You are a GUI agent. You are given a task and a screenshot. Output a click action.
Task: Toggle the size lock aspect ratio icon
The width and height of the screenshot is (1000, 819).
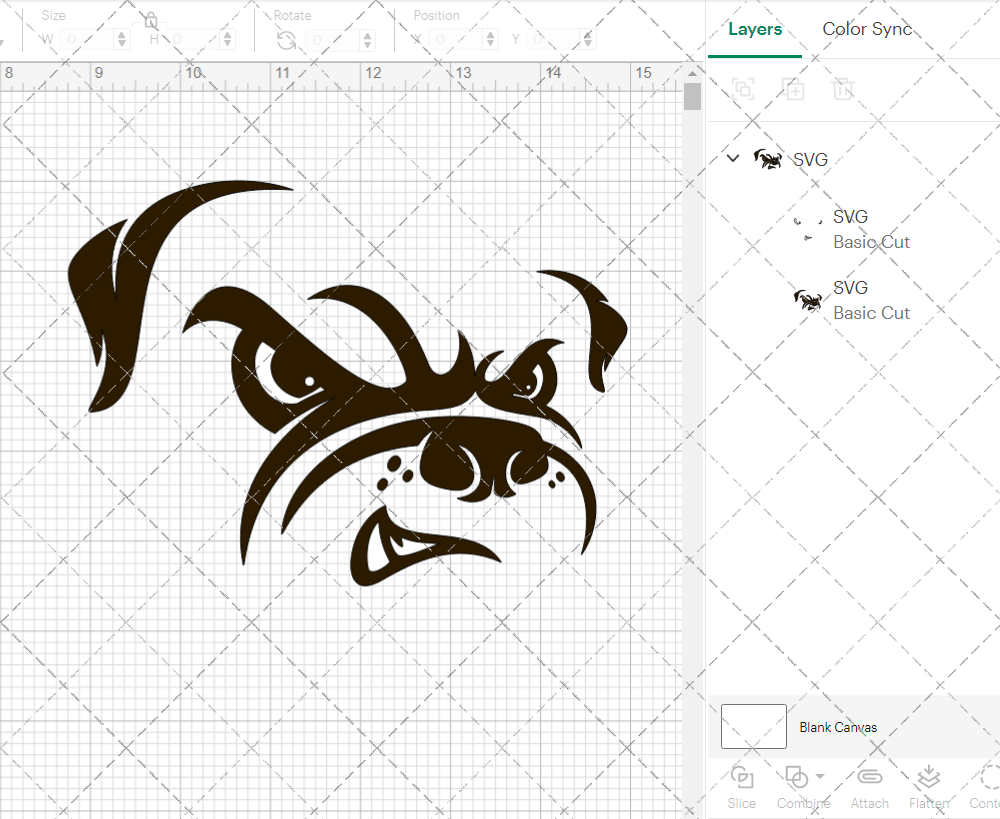[151, 21]
